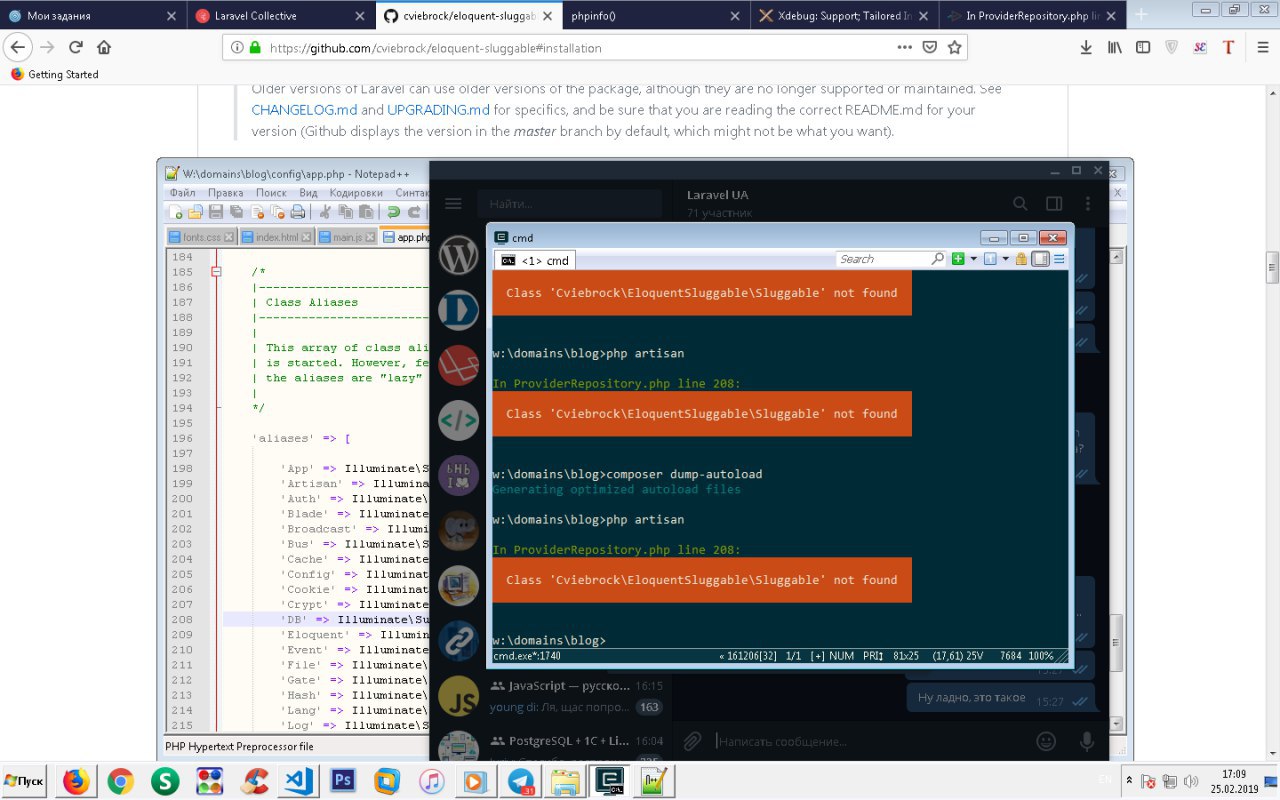This screenshot has height=800, width=1280.
Task: Click the Telegram Найти search field
Action: (569, 203)
